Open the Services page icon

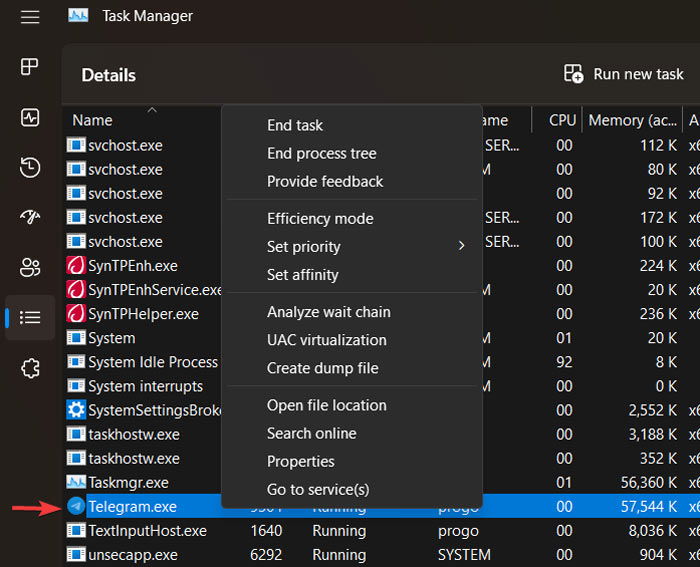[x=30, y=367]
